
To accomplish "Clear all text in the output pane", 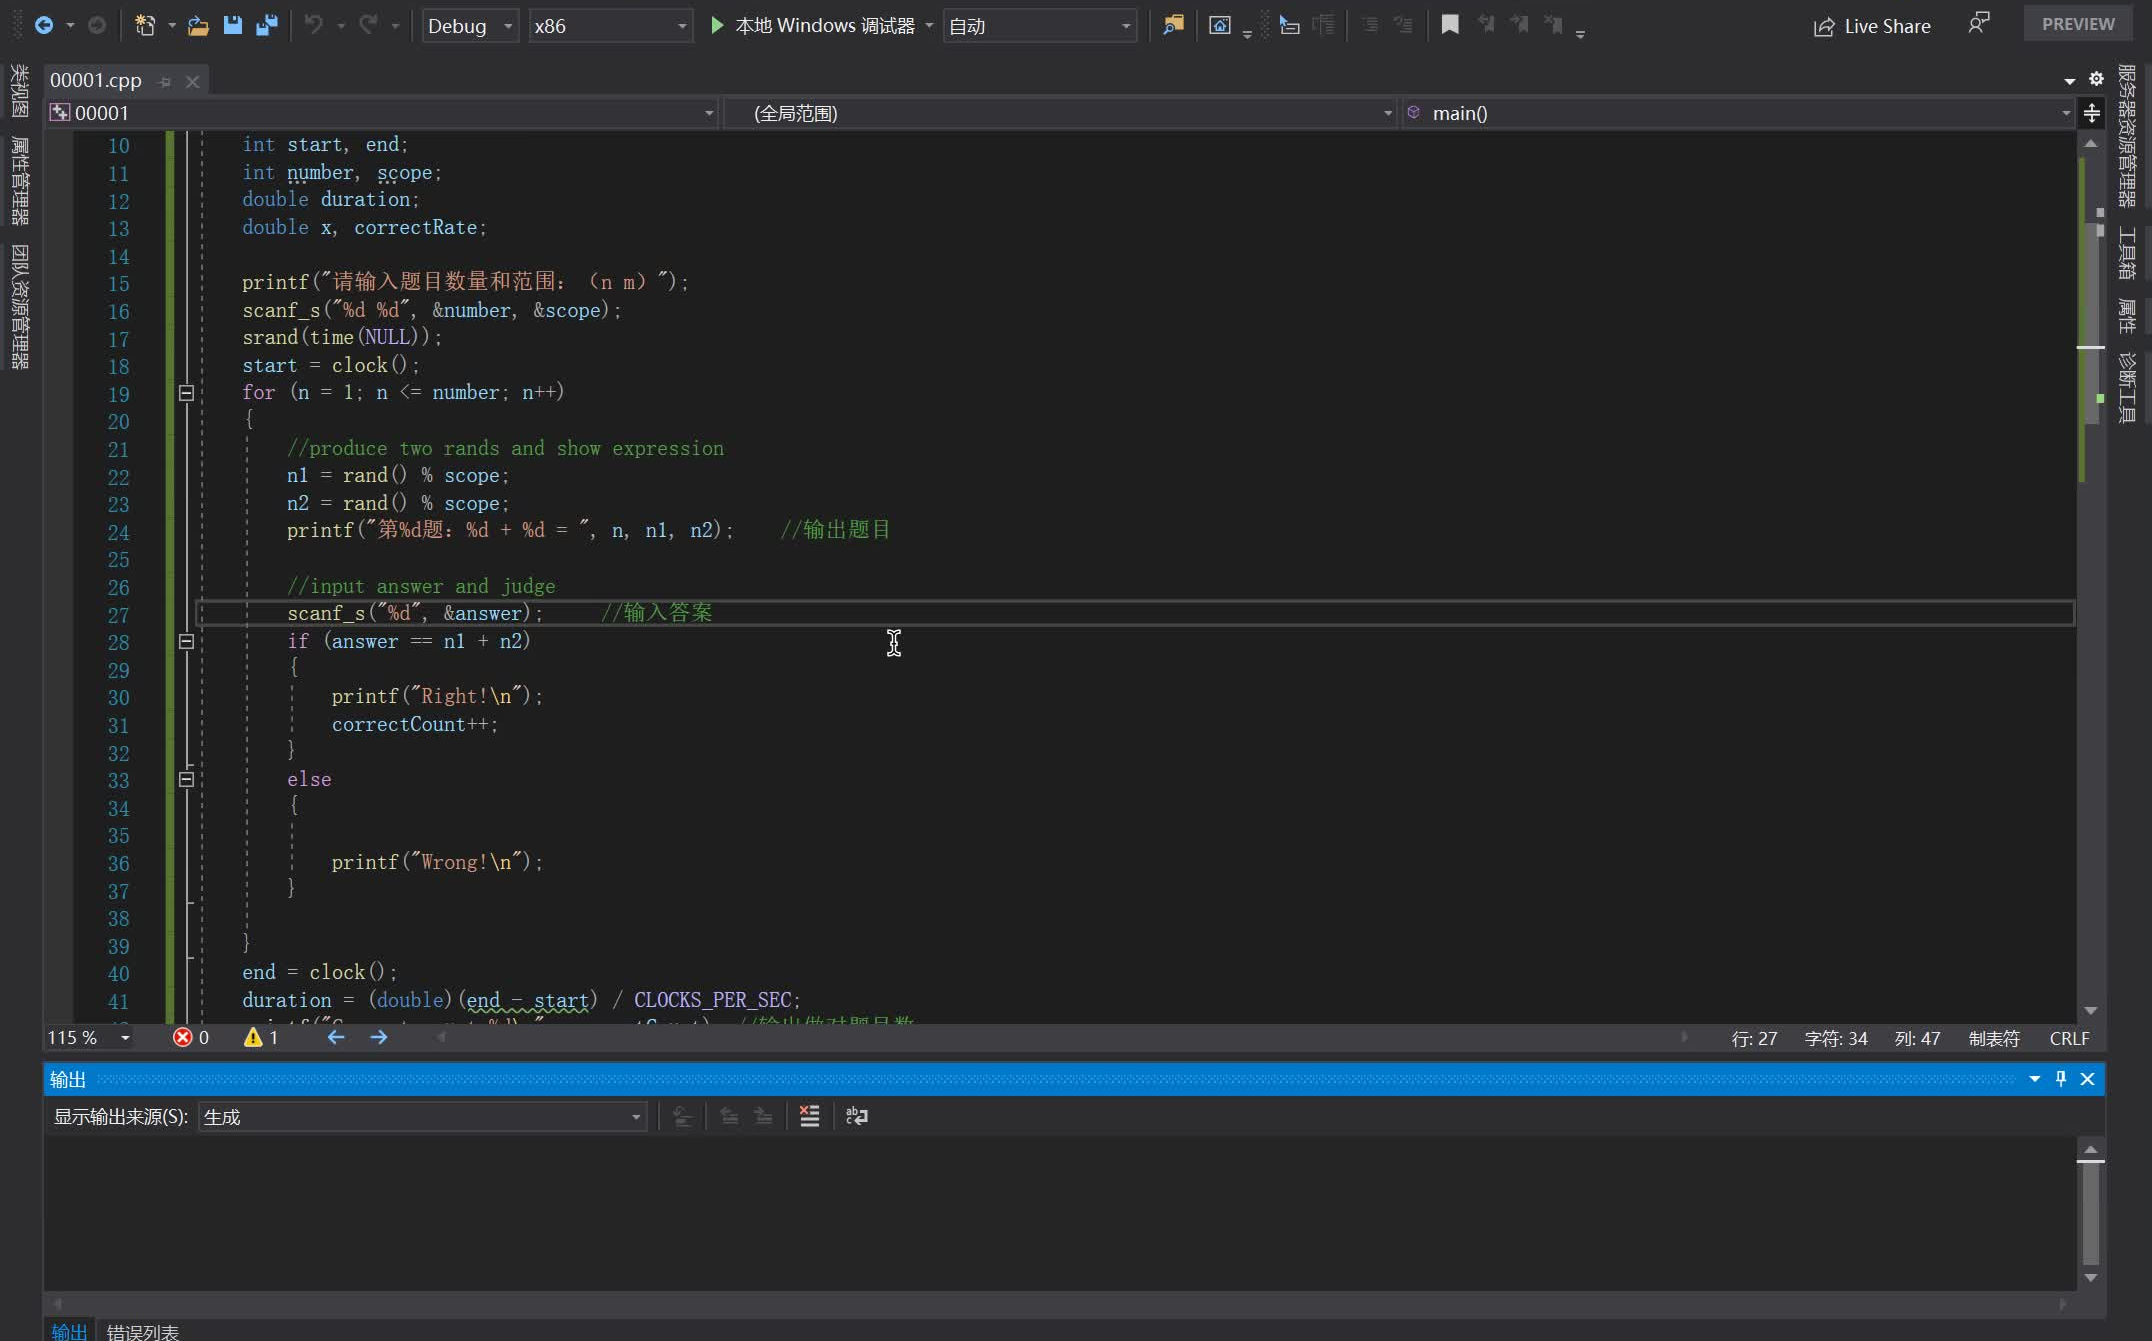I will 809,1116.
